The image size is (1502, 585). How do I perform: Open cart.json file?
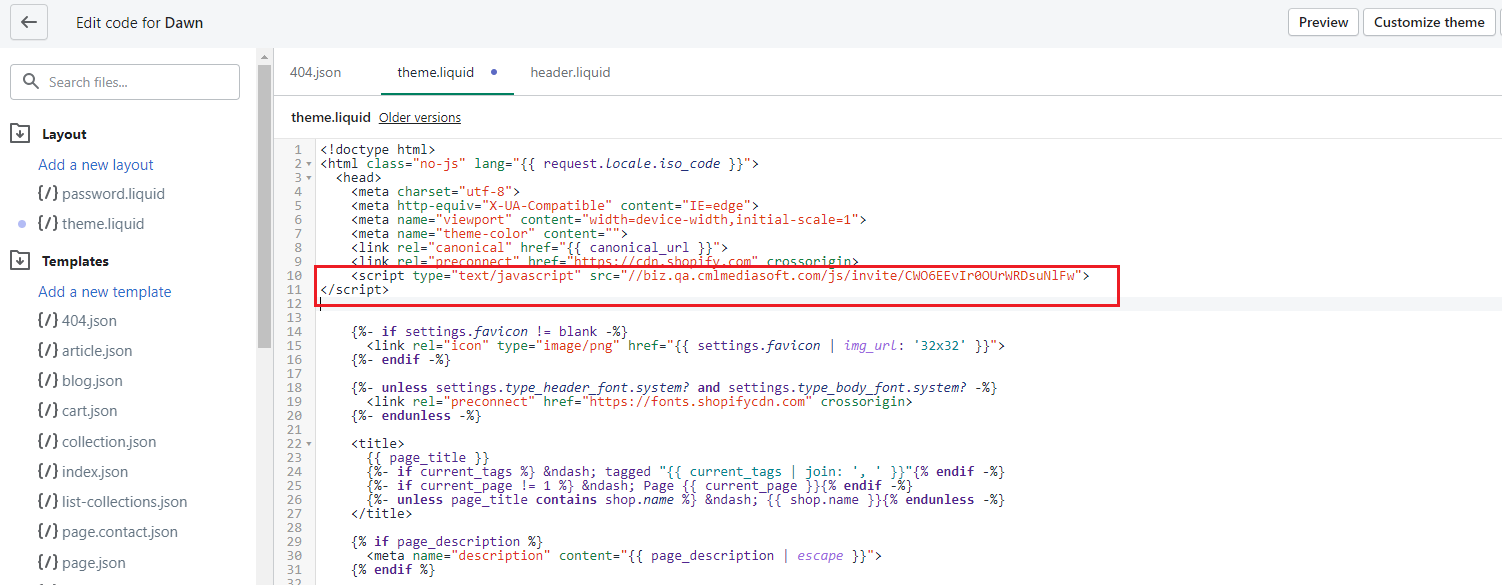(x=89, y=411)
